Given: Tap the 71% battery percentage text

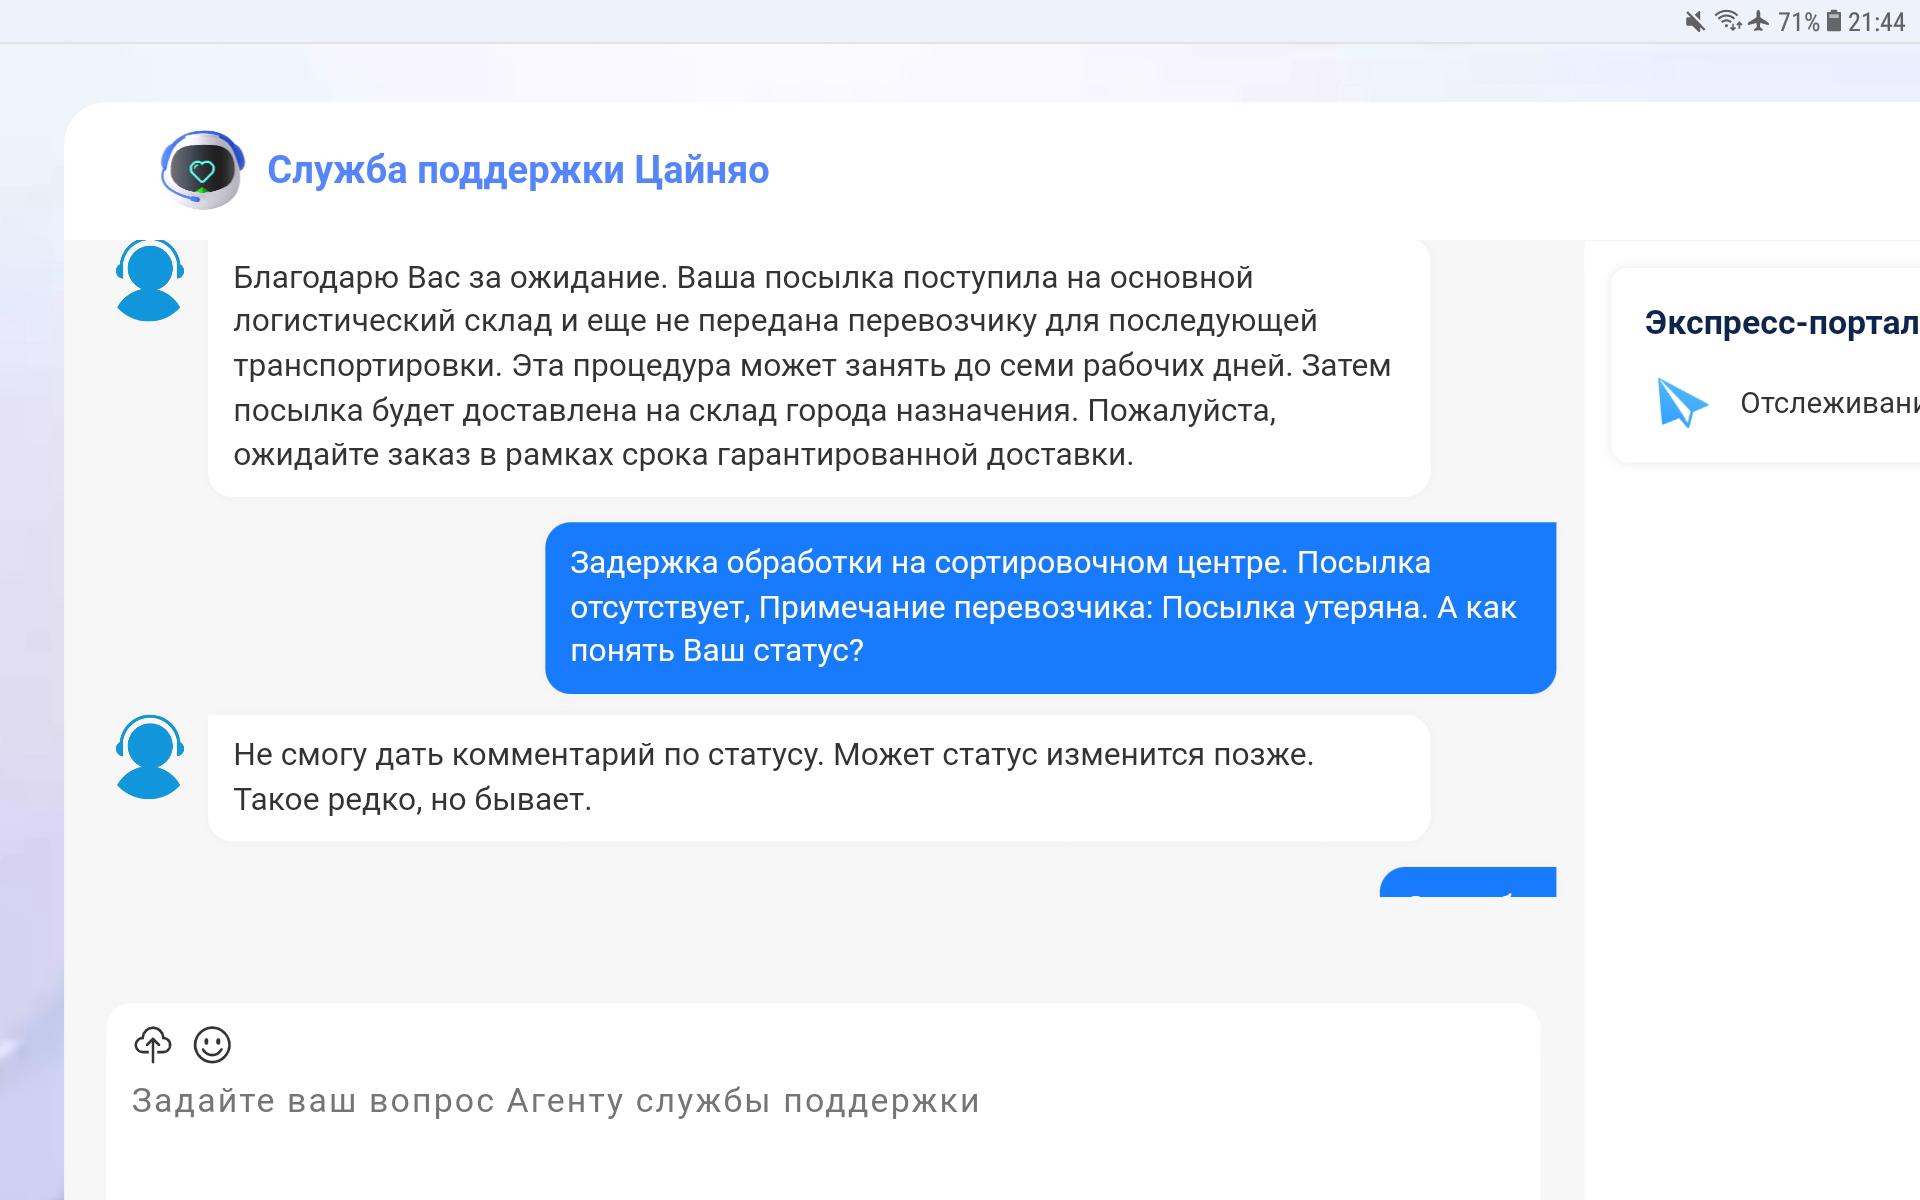Looking at the screenshot, I should tap(1799, 22).
